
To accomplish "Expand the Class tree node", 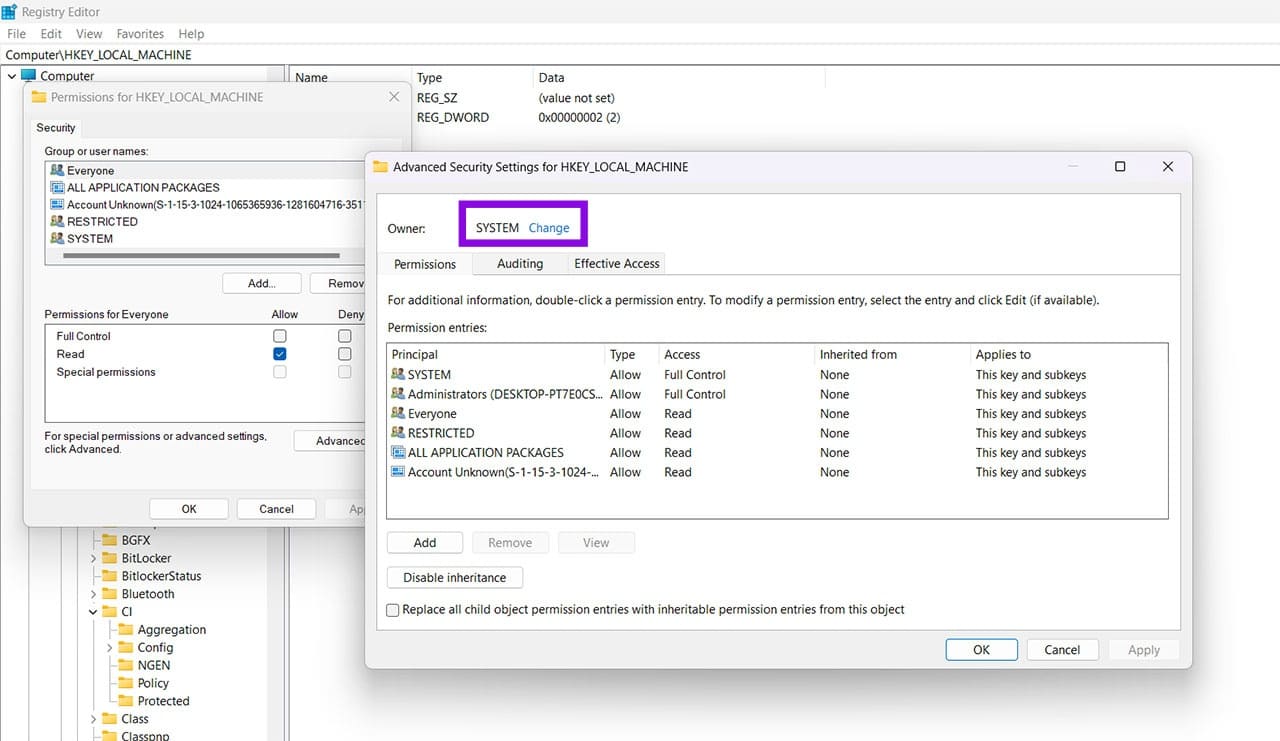I will coord(94,719).
